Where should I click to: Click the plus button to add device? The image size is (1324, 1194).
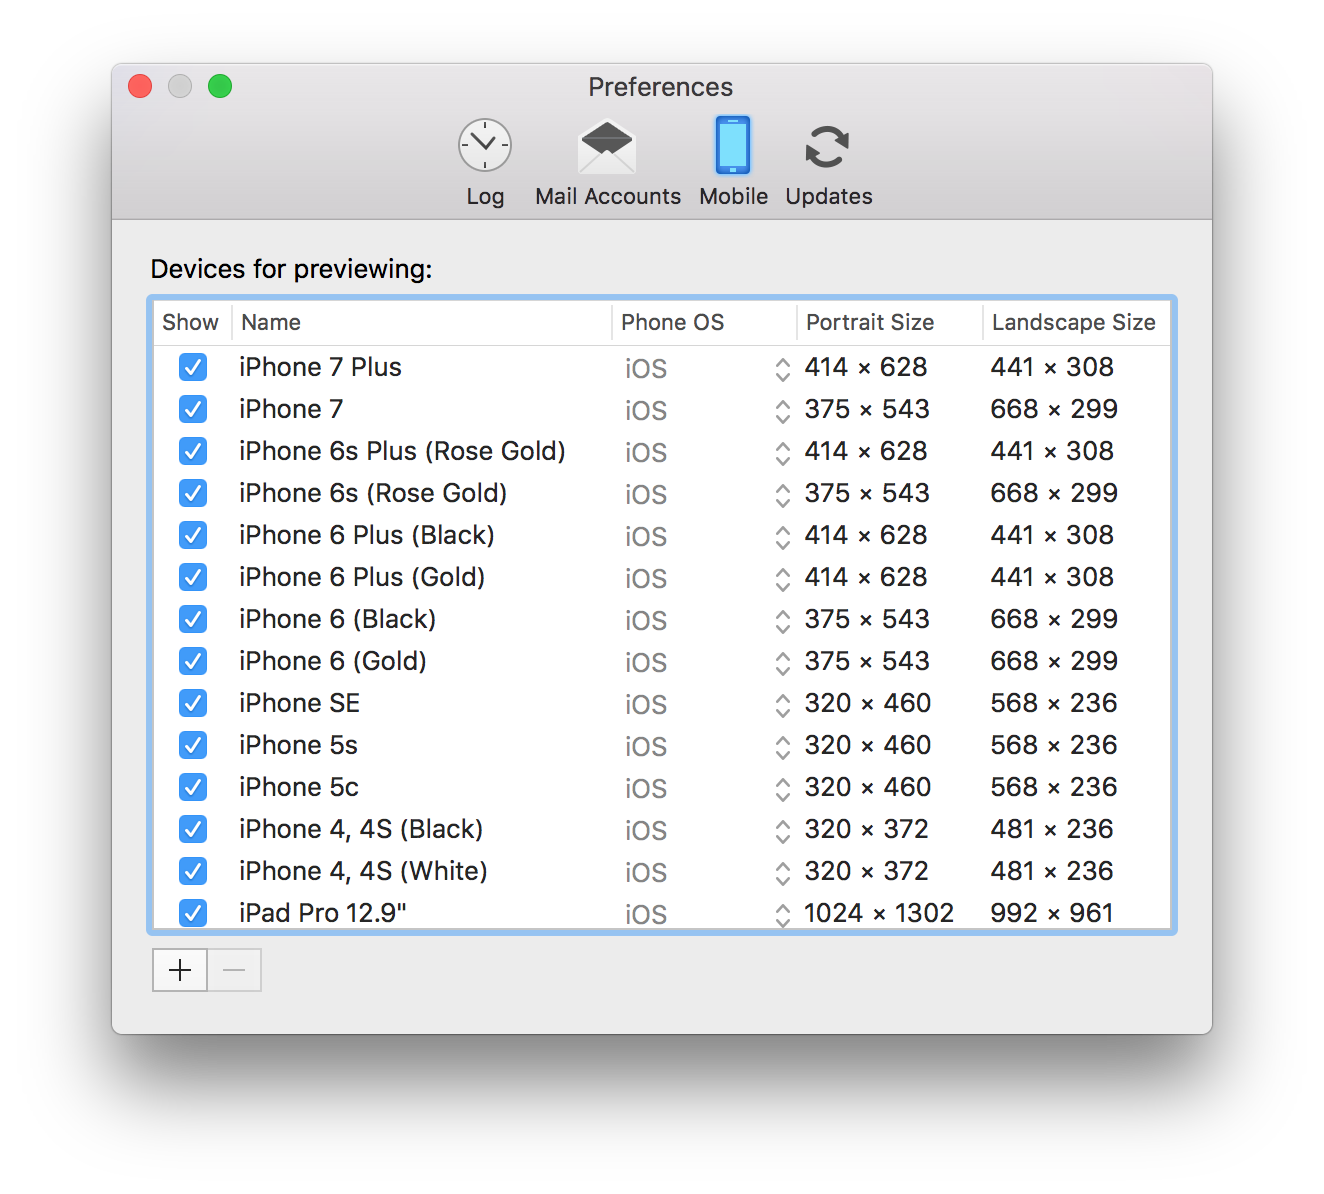click(180, 970)
